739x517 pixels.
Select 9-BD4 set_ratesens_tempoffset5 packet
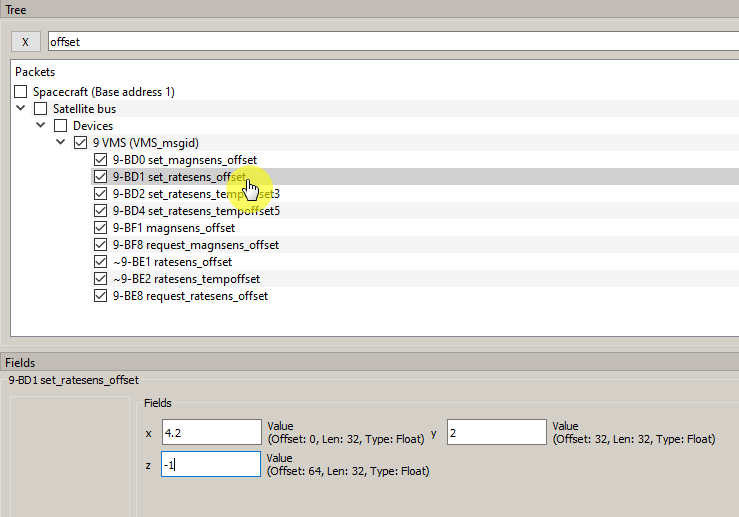point(195,211)
